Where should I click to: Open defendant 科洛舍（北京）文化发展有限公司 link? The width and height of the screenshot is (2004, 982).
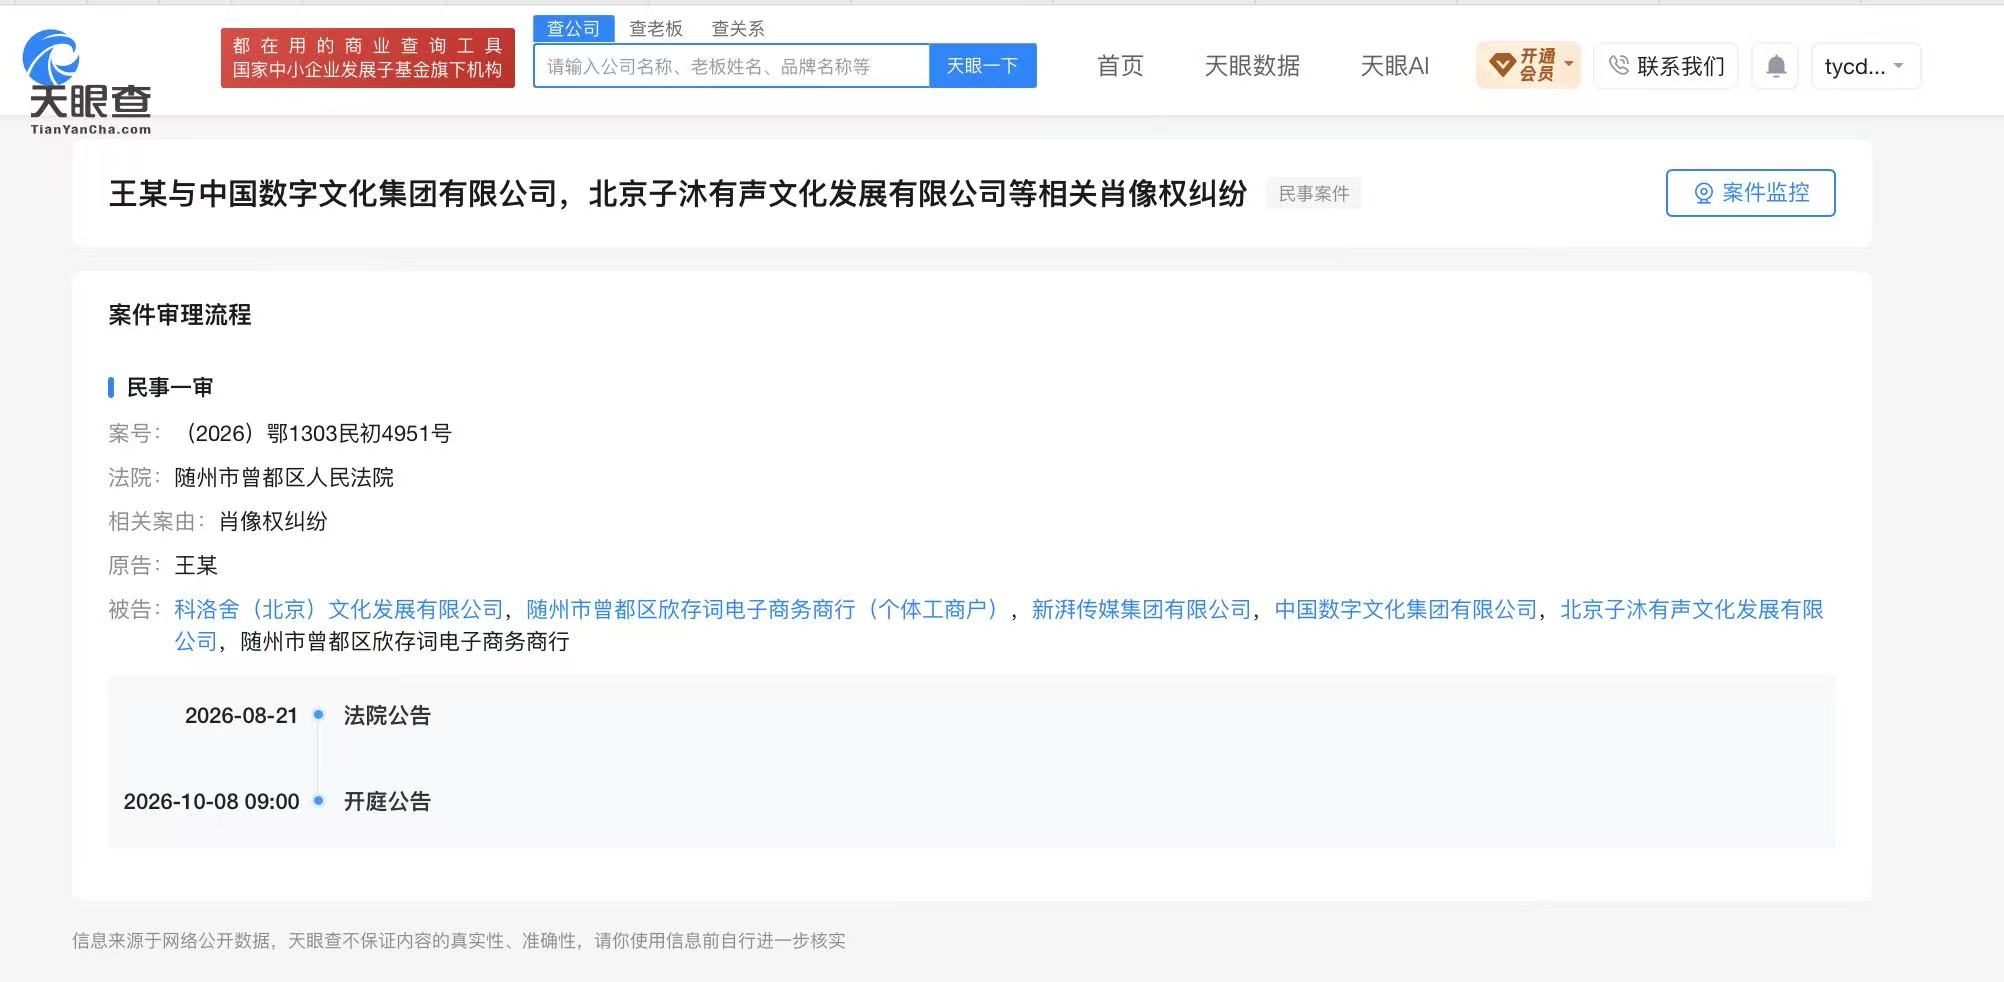coord(339,609)
